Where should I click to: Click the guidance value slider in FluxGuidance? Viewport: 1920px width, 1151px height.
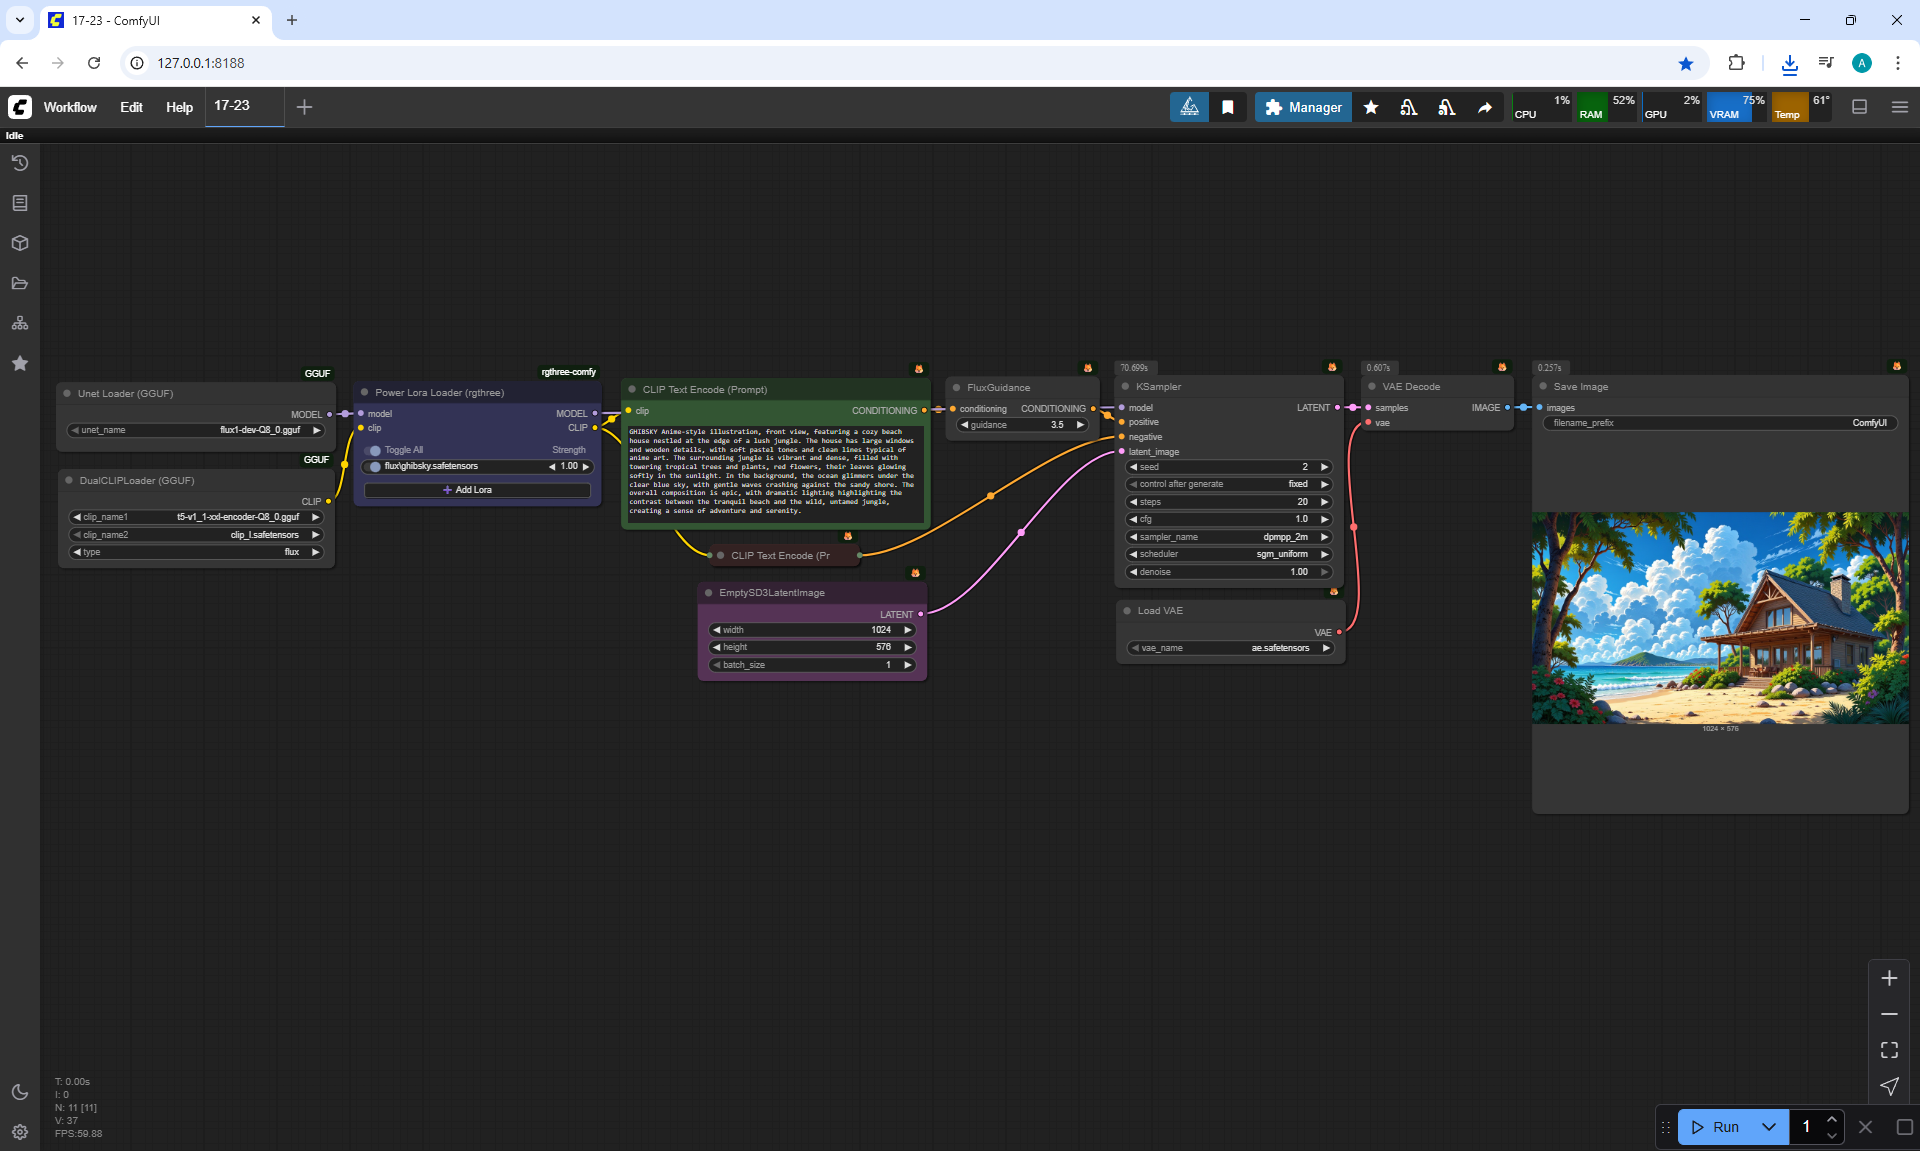click(x=1022, y=425)
